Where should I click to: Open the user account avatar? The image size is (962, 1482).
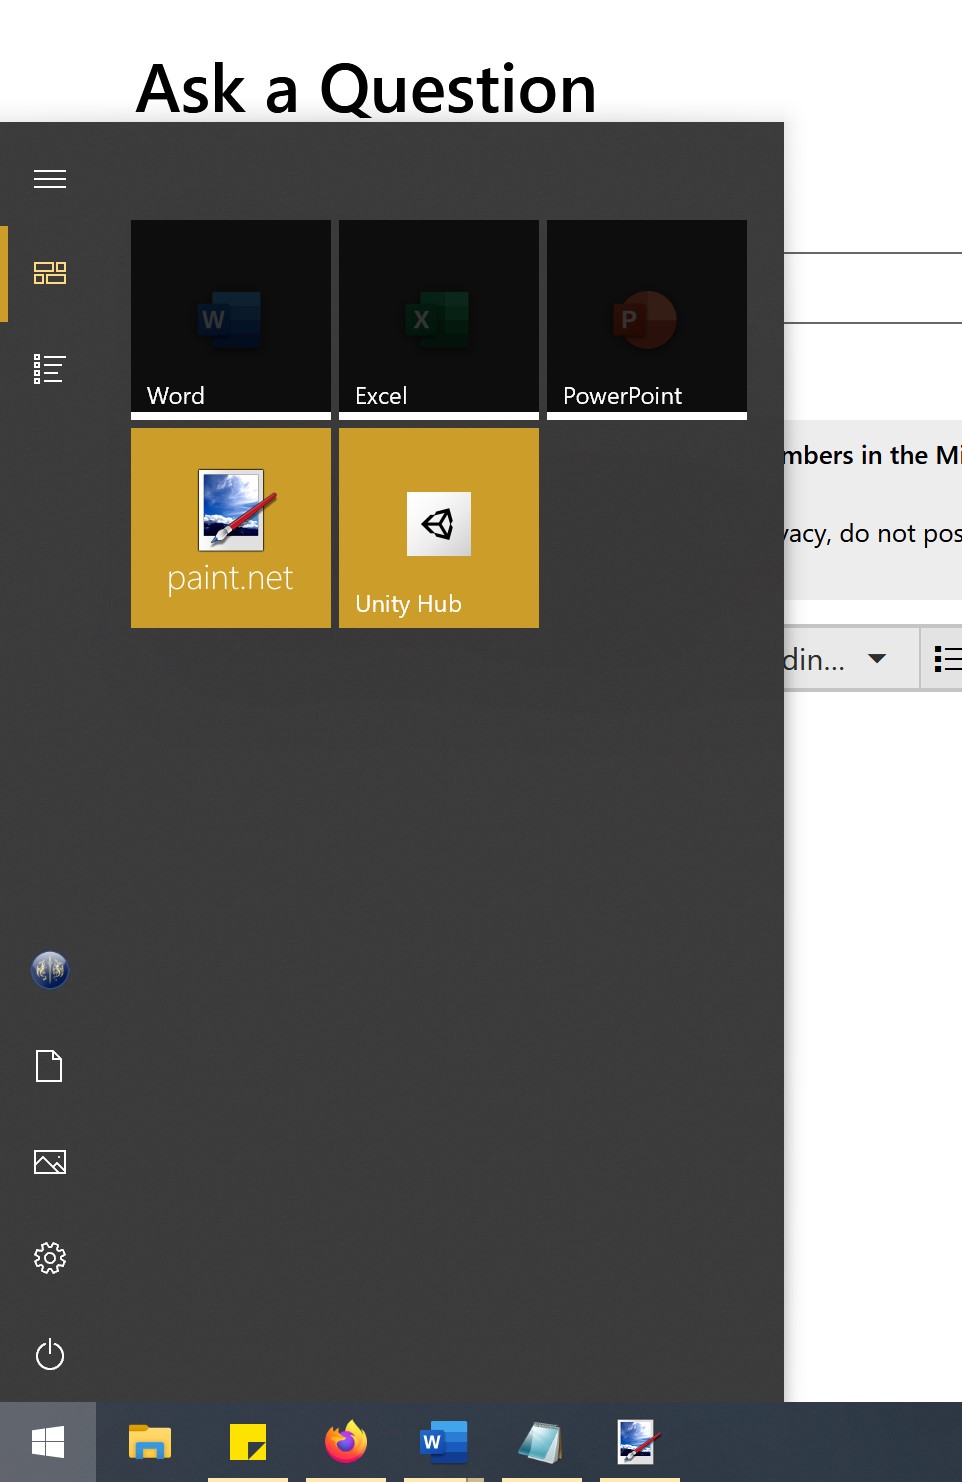click(x=49, y=970)
